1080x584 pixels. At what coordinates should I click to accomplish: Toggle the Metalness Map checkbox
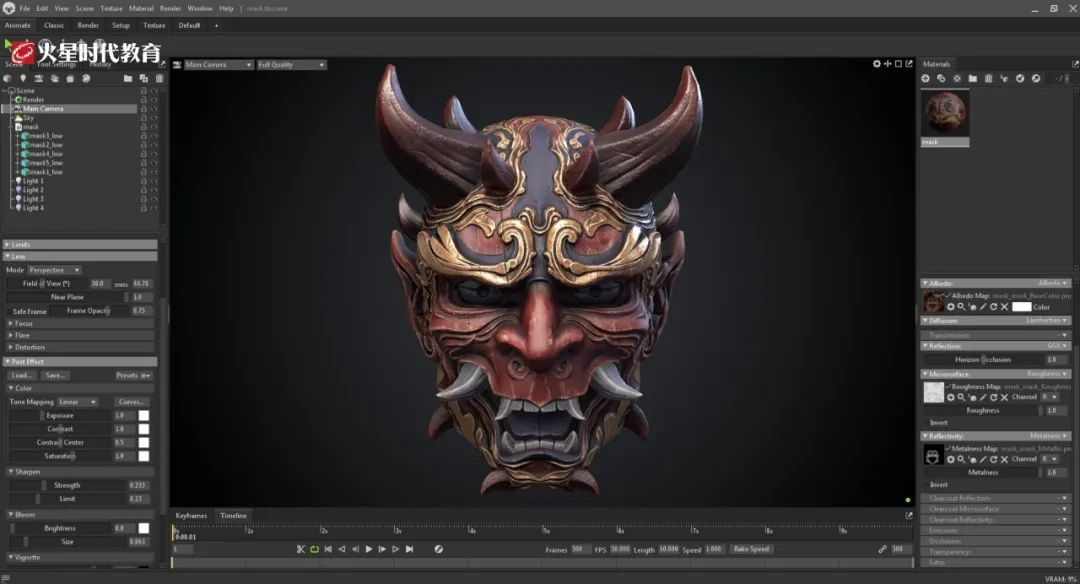[948, 448]
